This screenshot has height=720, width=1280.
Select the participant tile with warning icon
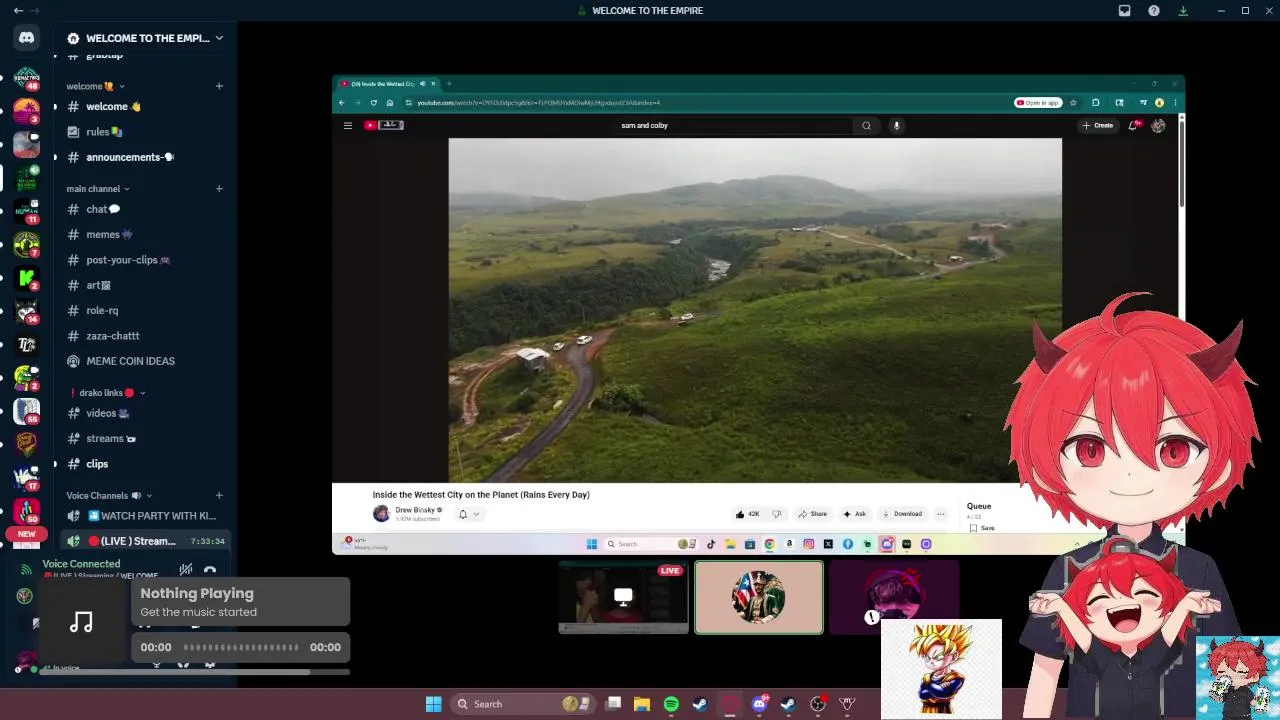coord(894,597)
